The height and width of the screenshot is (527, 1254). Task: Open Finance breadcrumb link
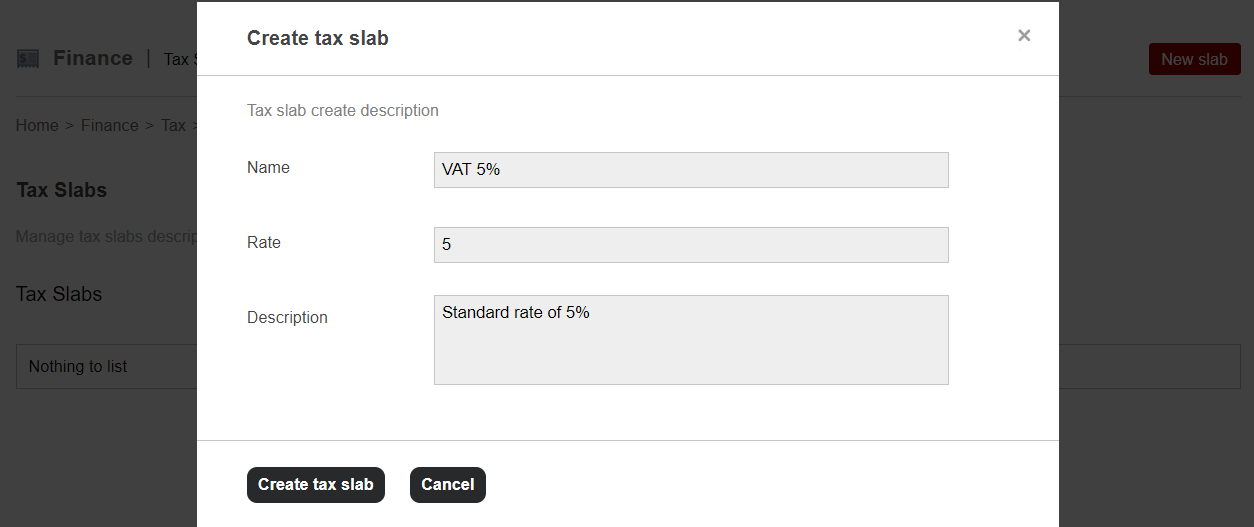tap(109, 126)
